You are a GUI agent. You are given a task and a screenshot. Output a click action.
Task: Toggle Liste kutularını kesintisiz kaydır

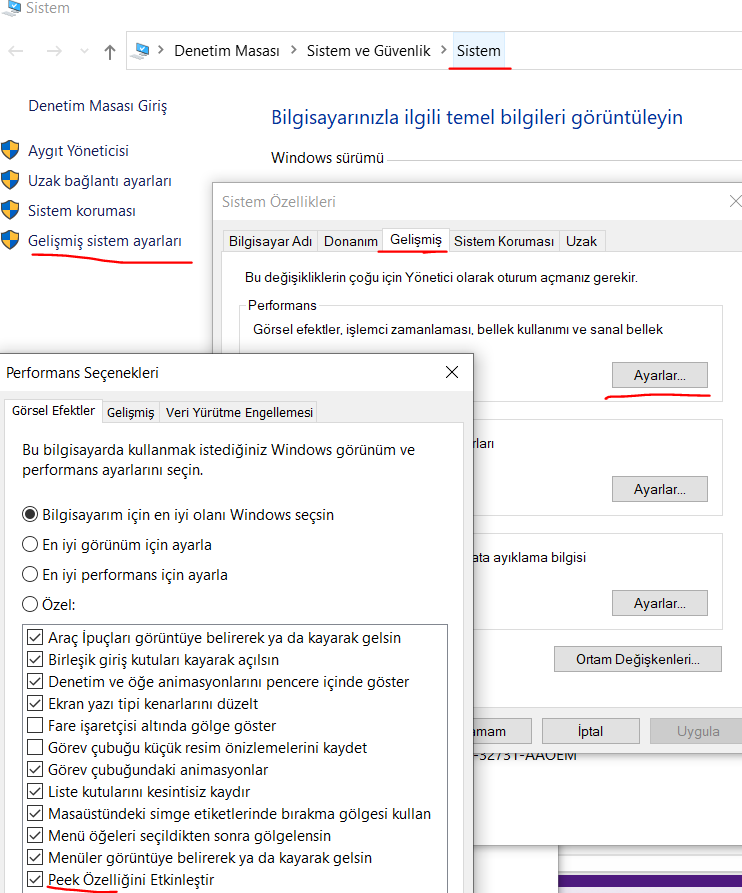click(35, 792)
